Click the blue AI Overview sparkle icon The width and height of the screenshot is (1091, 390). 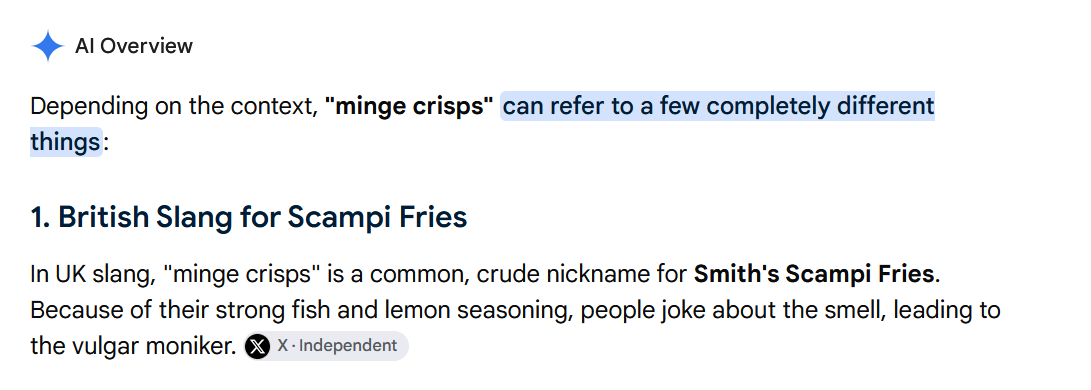47,47
